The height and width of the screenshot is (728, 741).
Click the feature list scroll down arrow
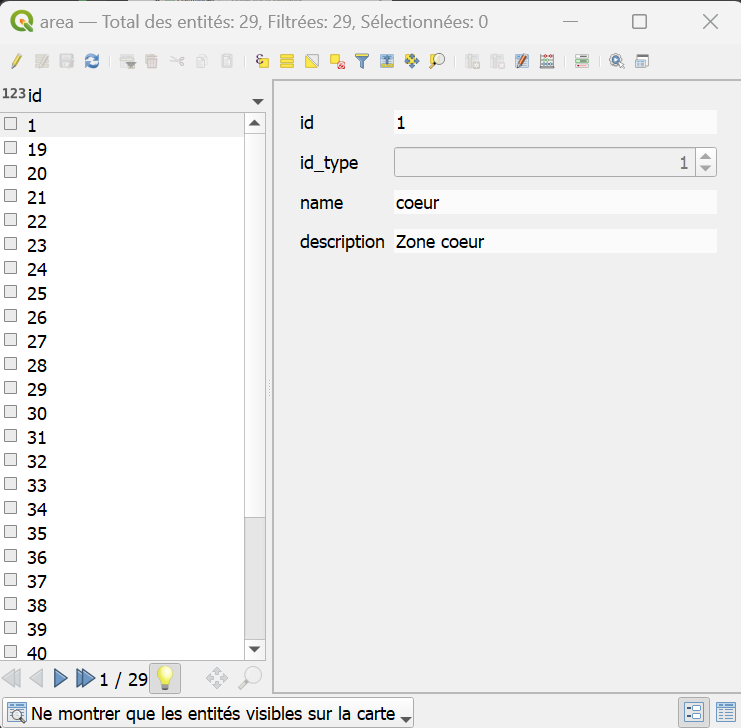(x=255, y=650)
